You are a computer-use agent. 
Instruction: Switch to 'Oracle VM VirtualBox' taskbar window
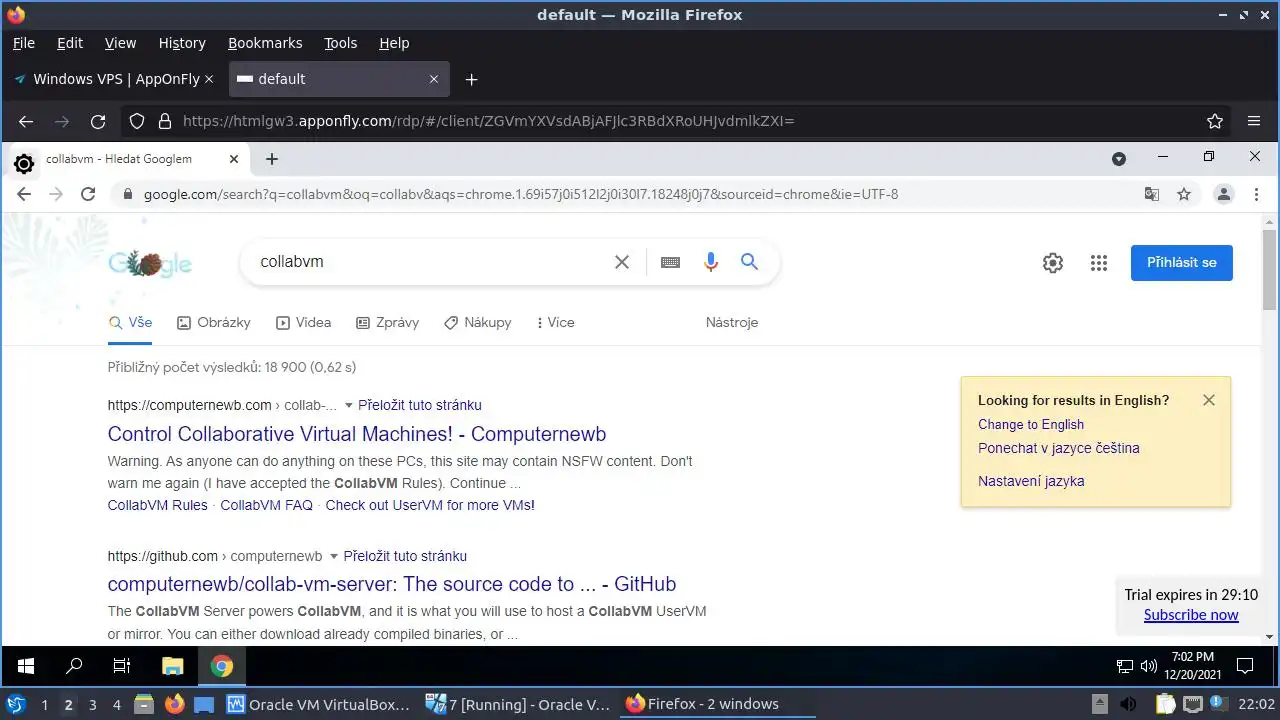click(319, 704)
